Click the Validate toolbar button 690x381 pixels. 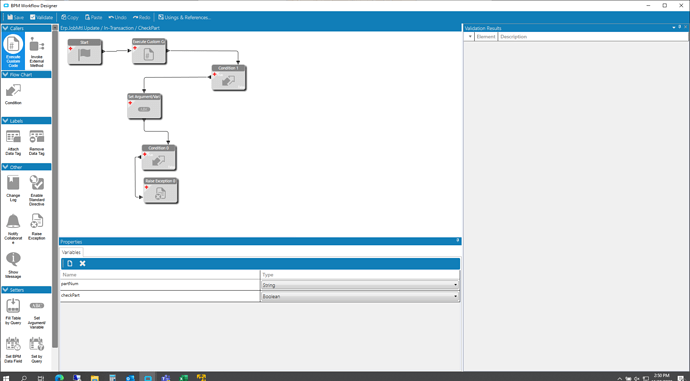point(41,17)
